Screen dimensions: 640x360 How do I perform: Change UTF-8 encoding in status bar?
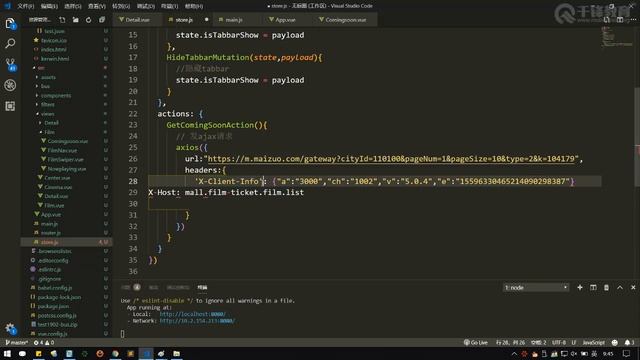click(x=559, y=342)
